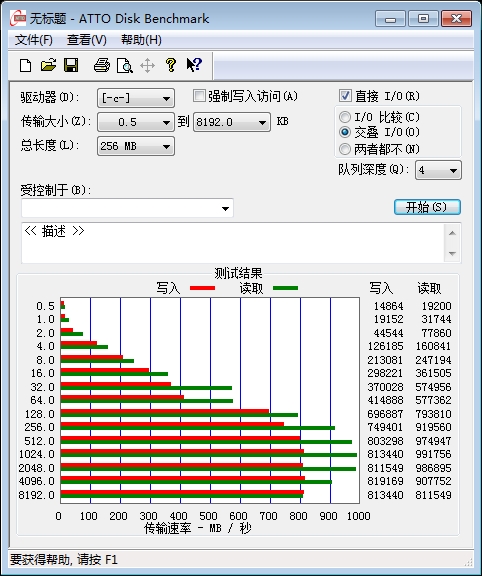Click the 传输速率 - MB / 秒 axis label

(198, 528)
